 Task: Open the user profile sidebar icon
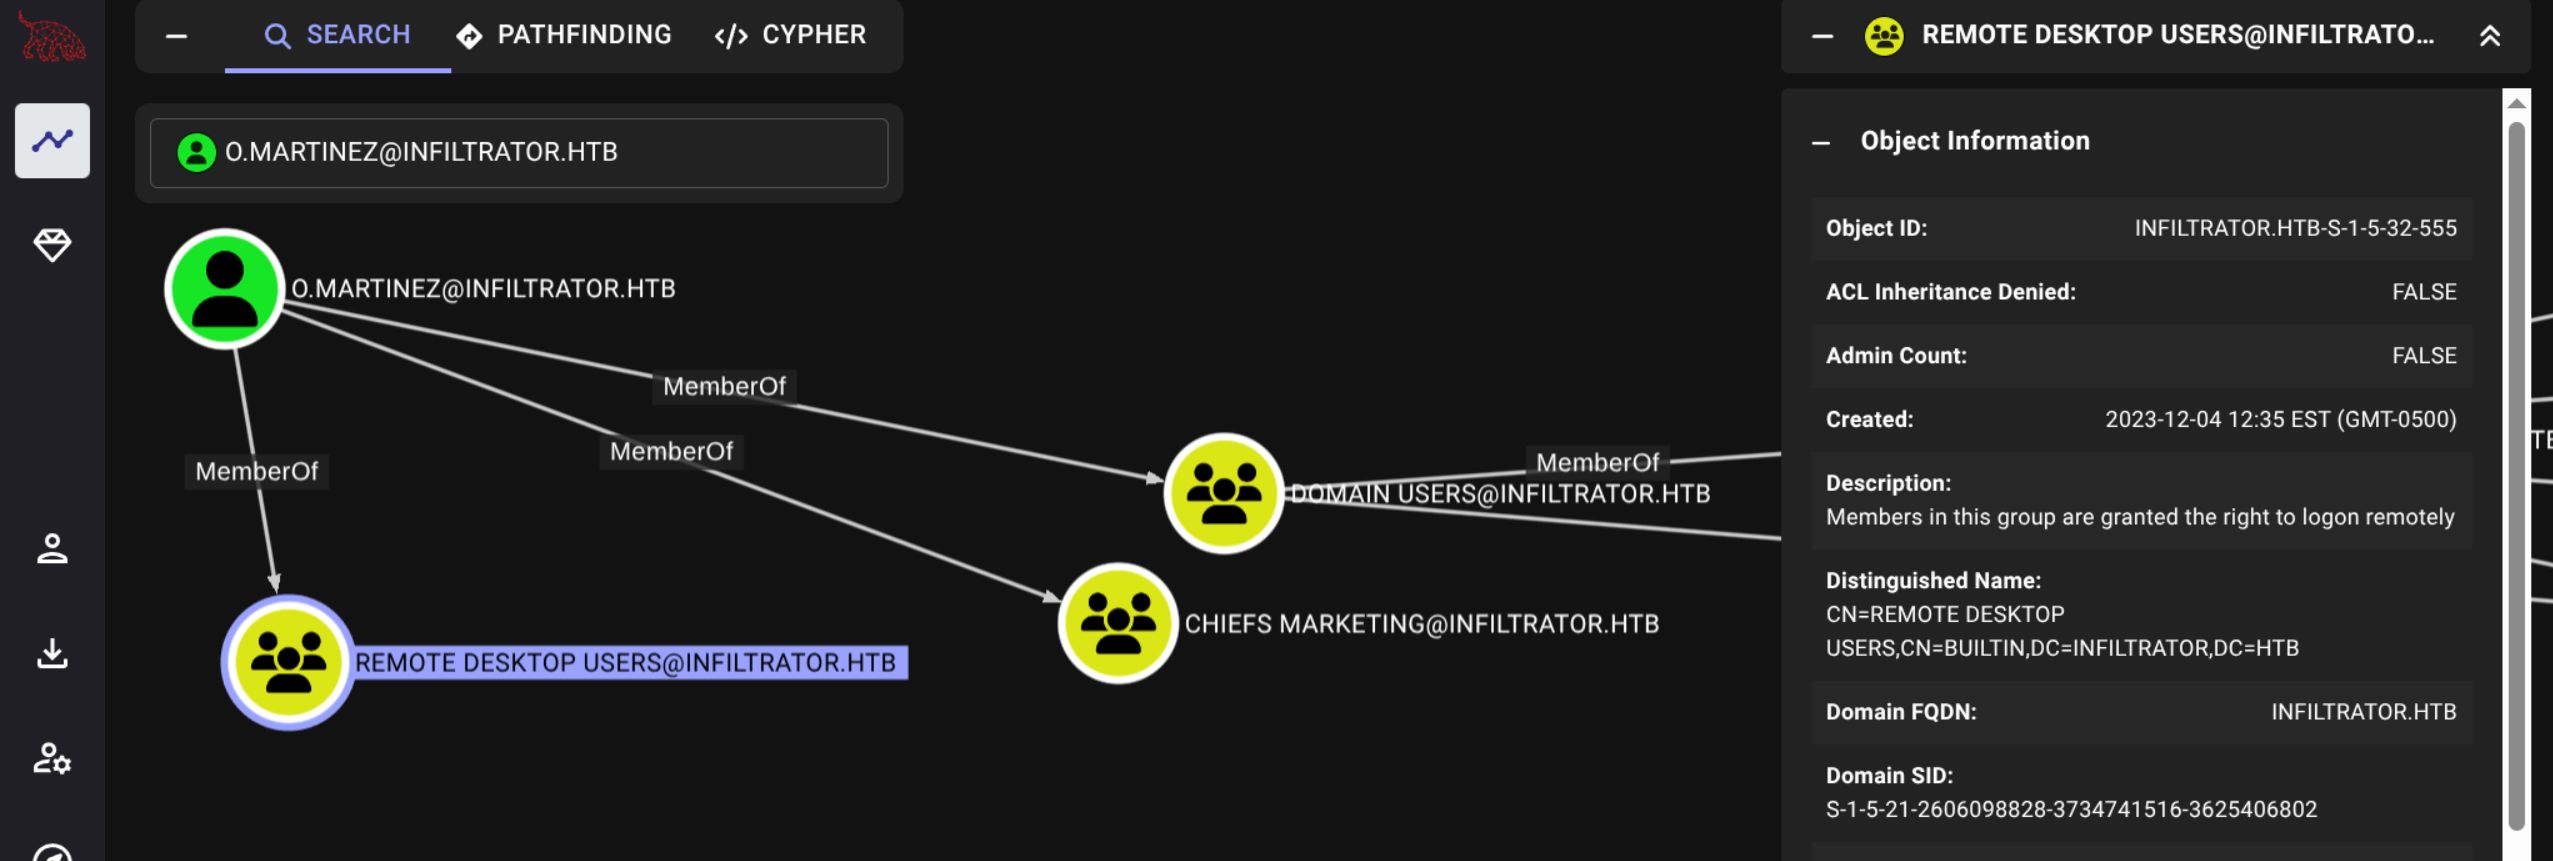pyautogui.click(x=52, y=549)
